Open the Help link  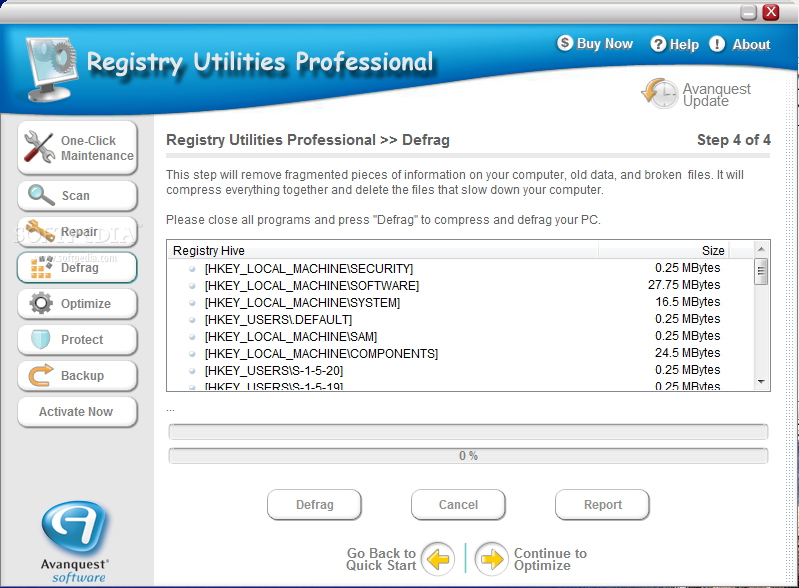coord(684,45)
